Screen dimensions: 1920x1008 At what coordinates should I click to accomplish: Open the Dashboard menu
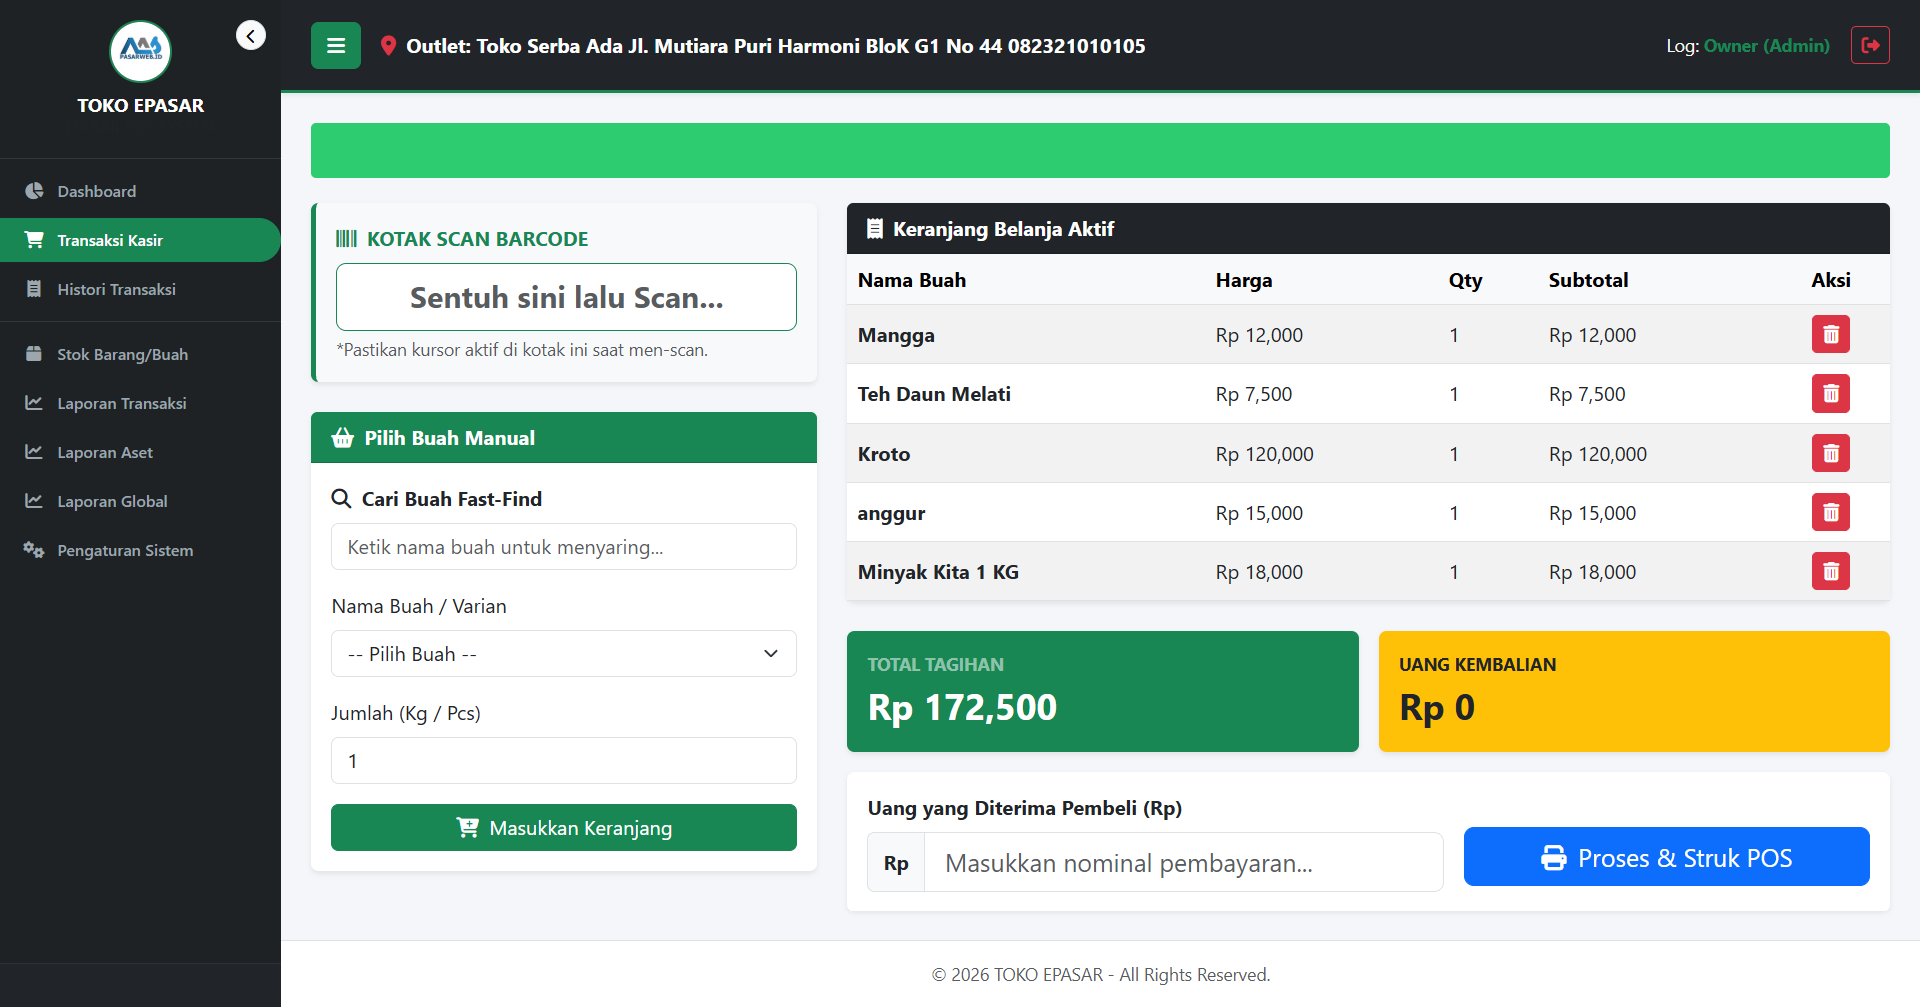coord(140,191)
